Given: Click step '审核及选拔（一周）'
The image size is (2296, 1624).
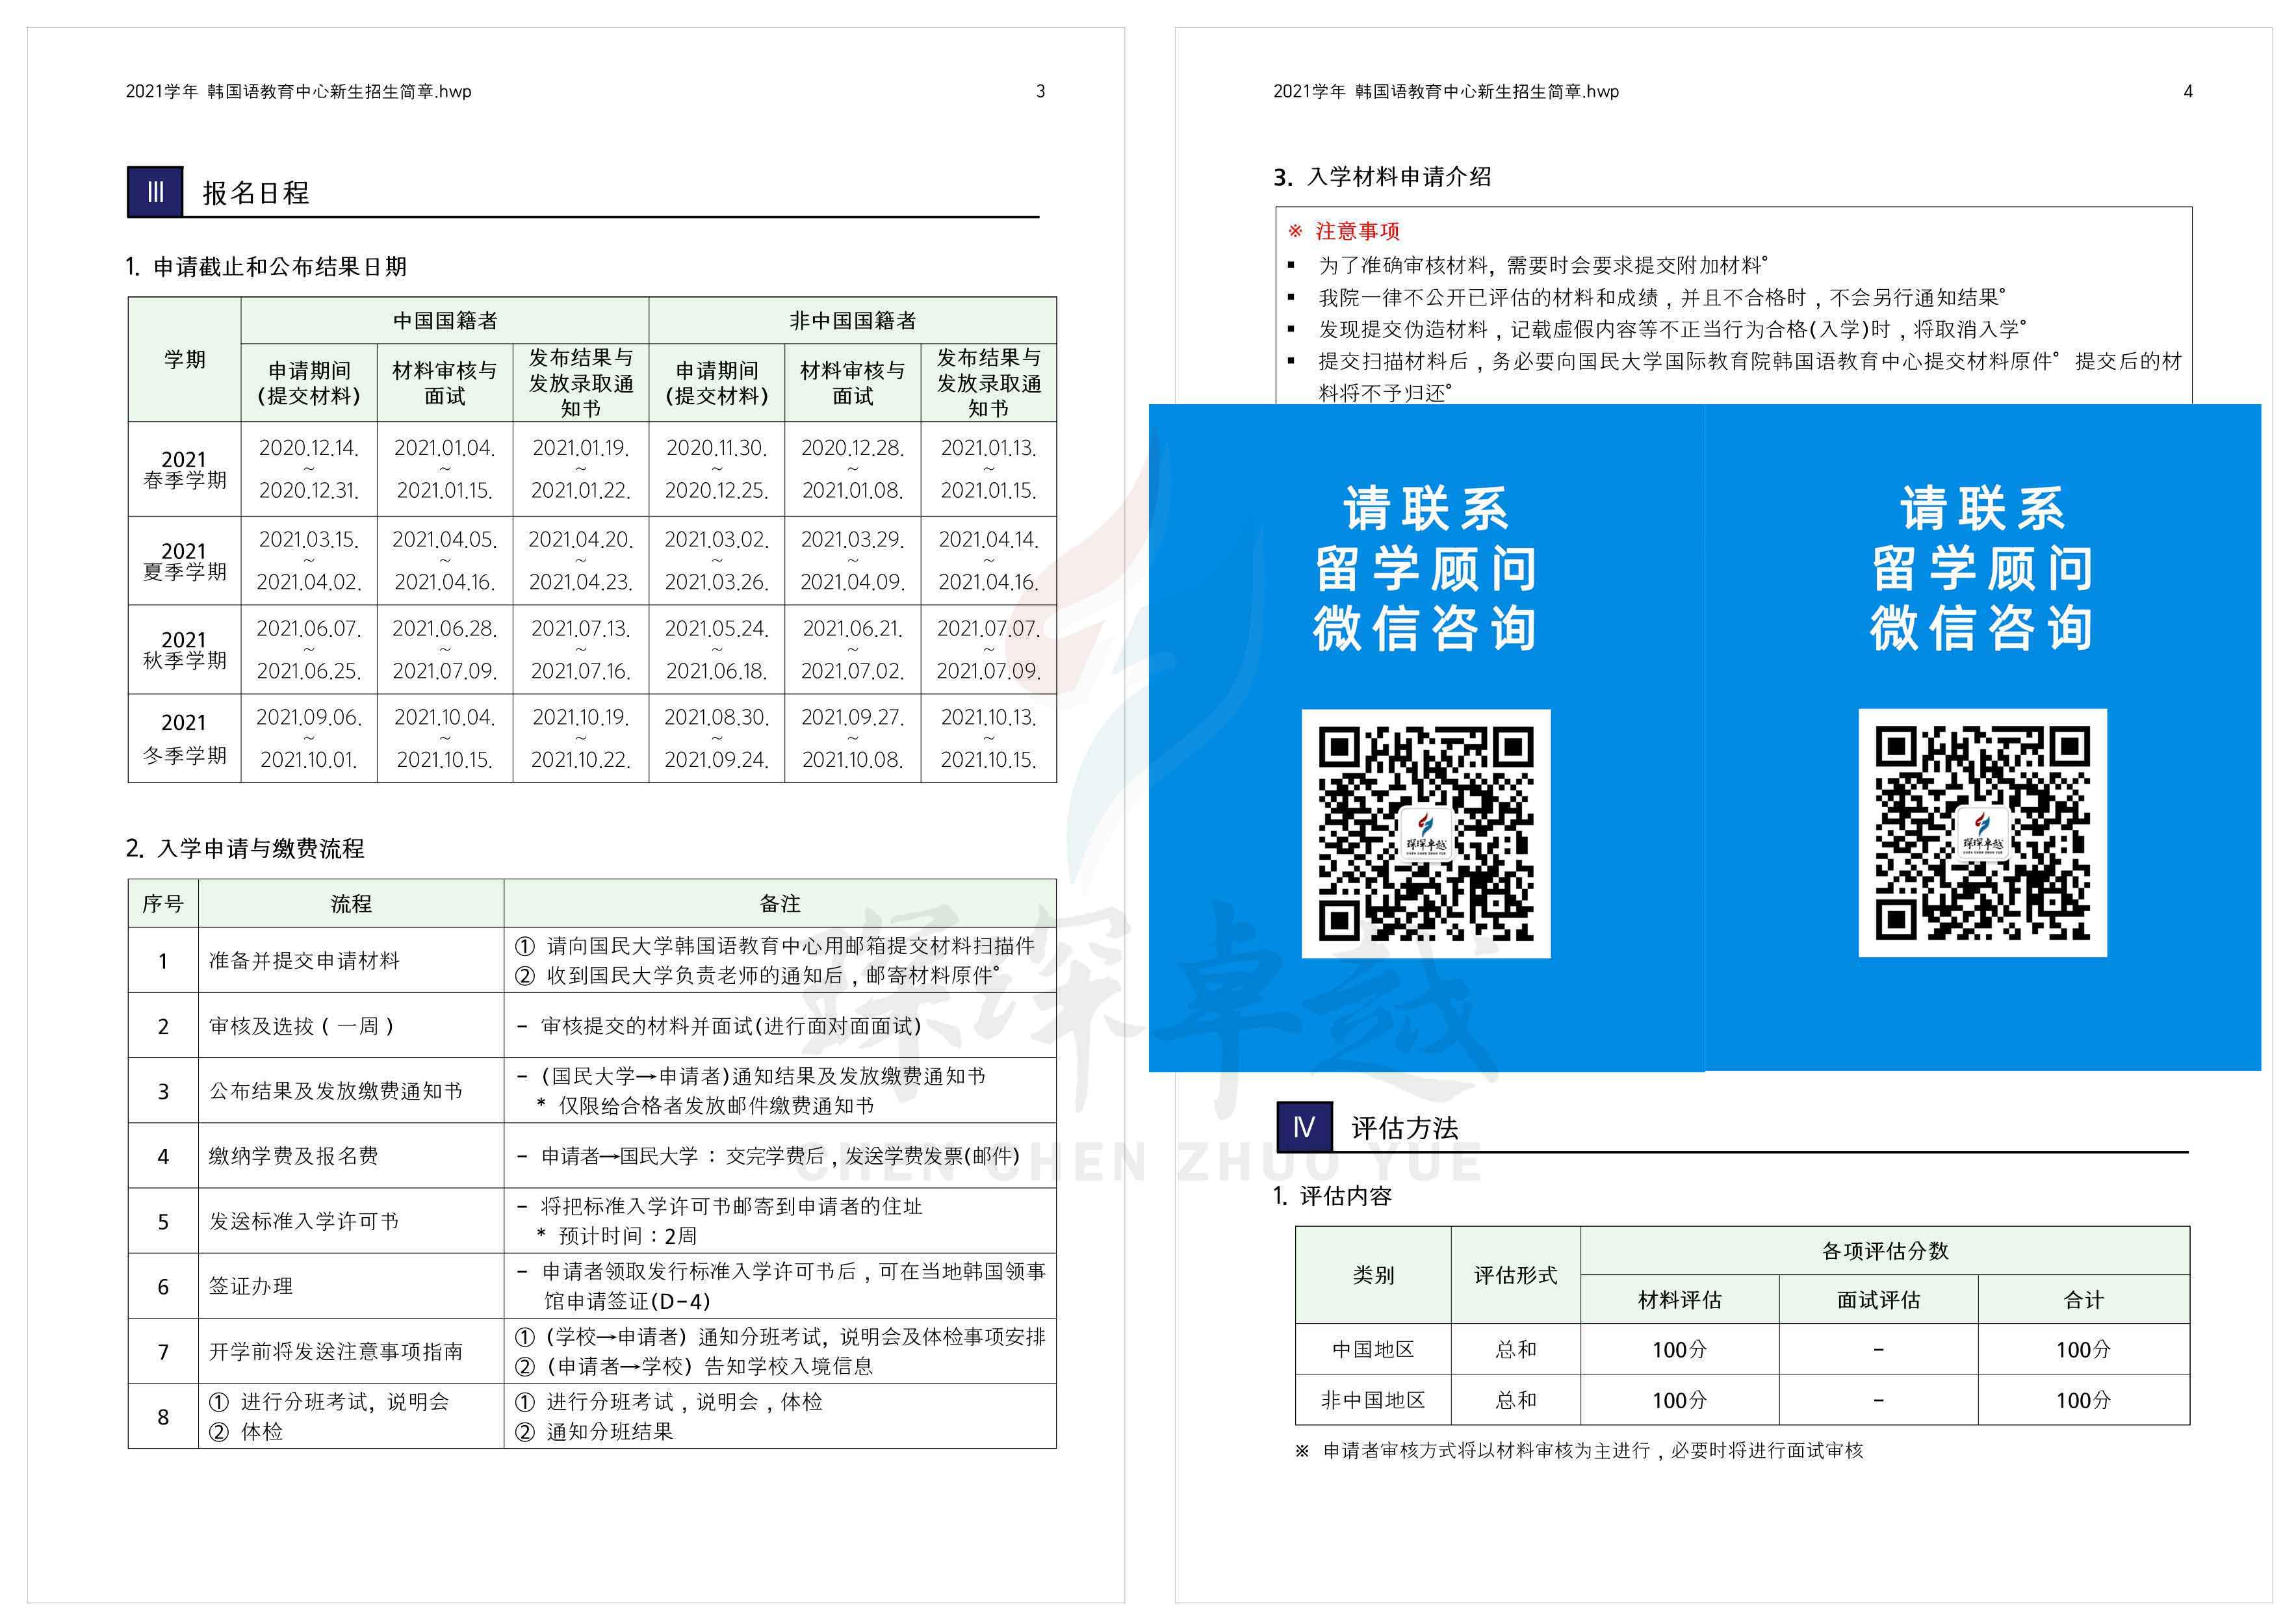Looking at the screenshot, I should [302, 1026].
